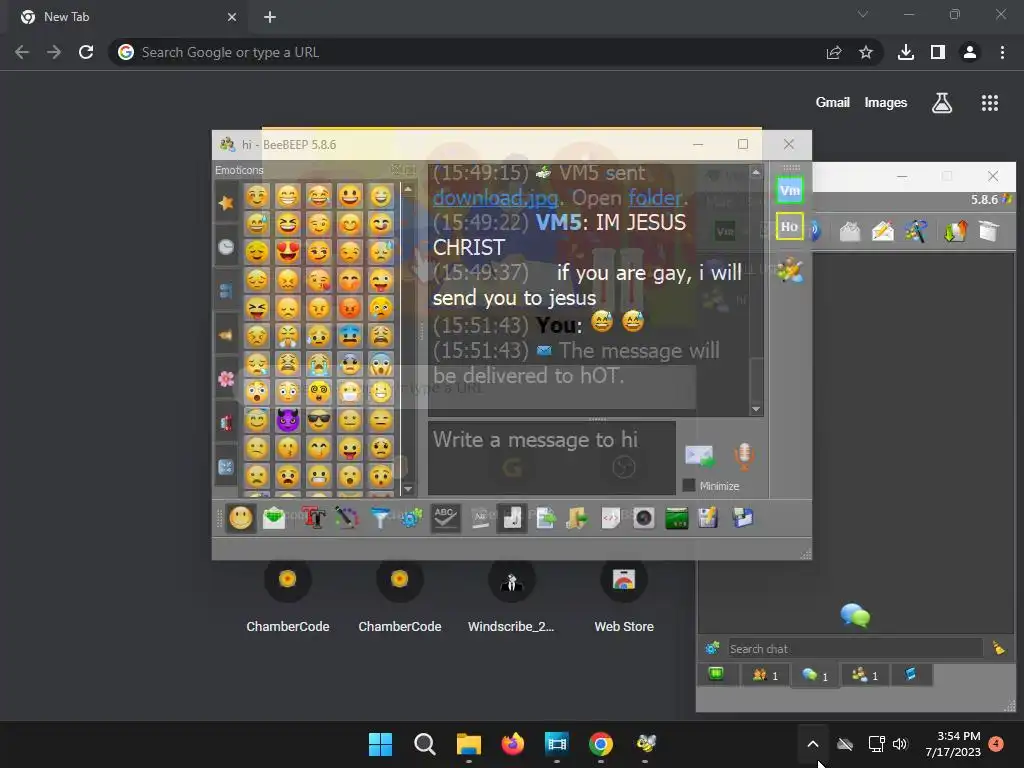This screenshot has width=1024, height=768.
Task: Click the code snippet paper icon
Action: (x=610, y=519)
